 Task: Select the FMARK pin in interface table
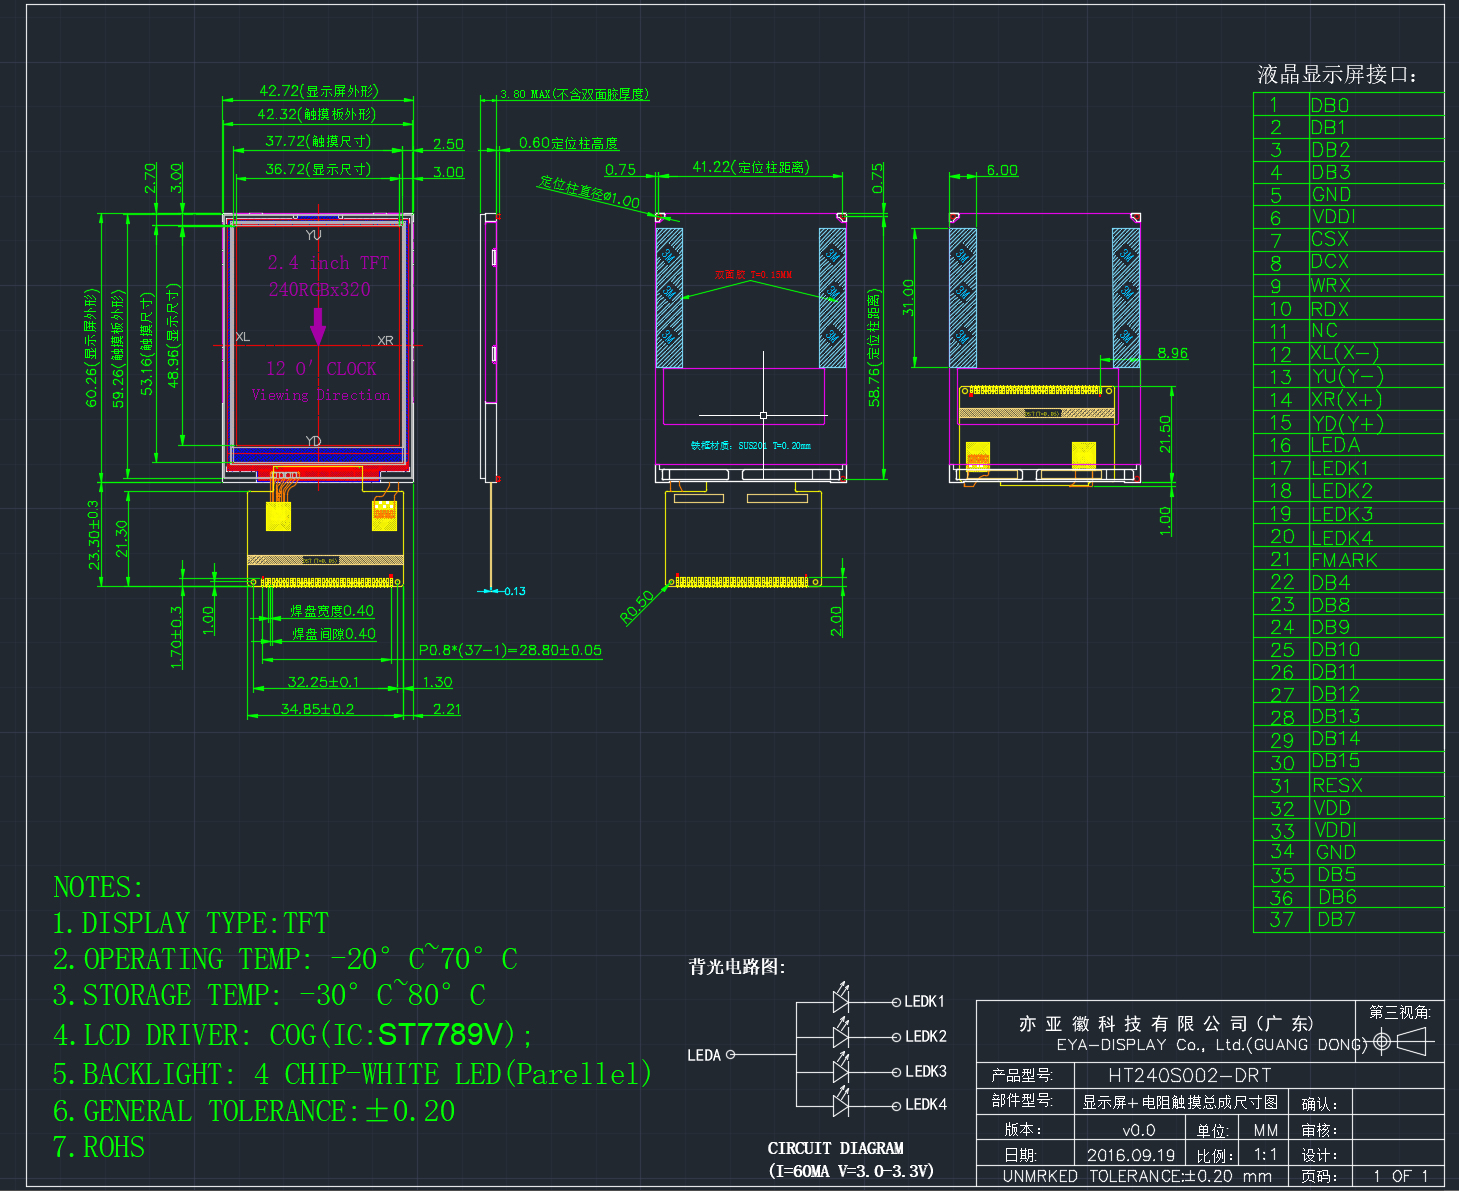tap(1344, 560)
